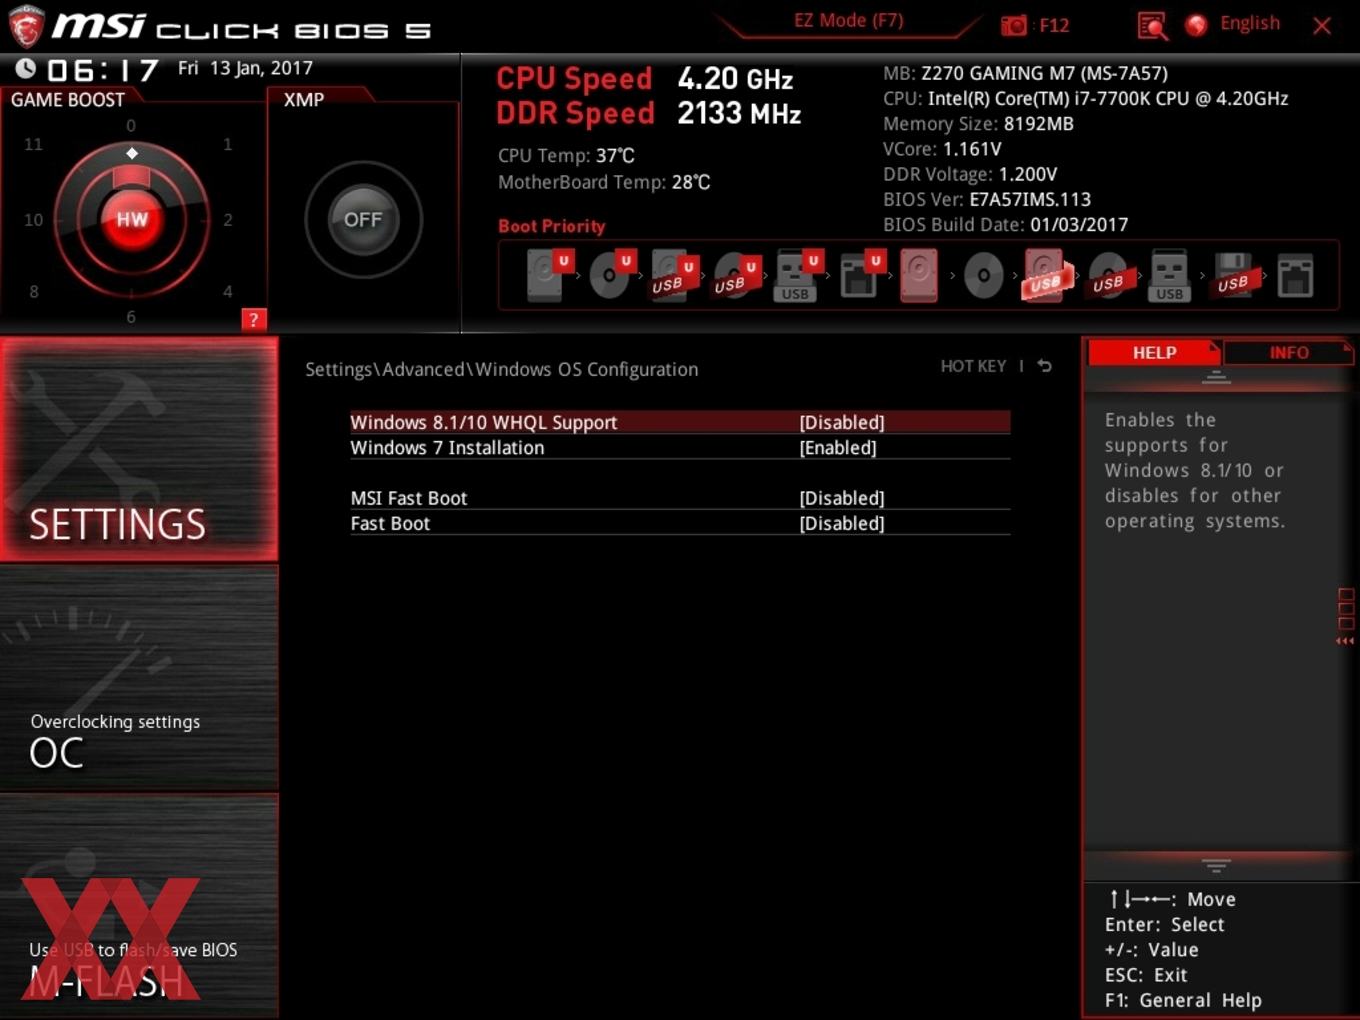Click the Boot Priority label

[552, 226]
